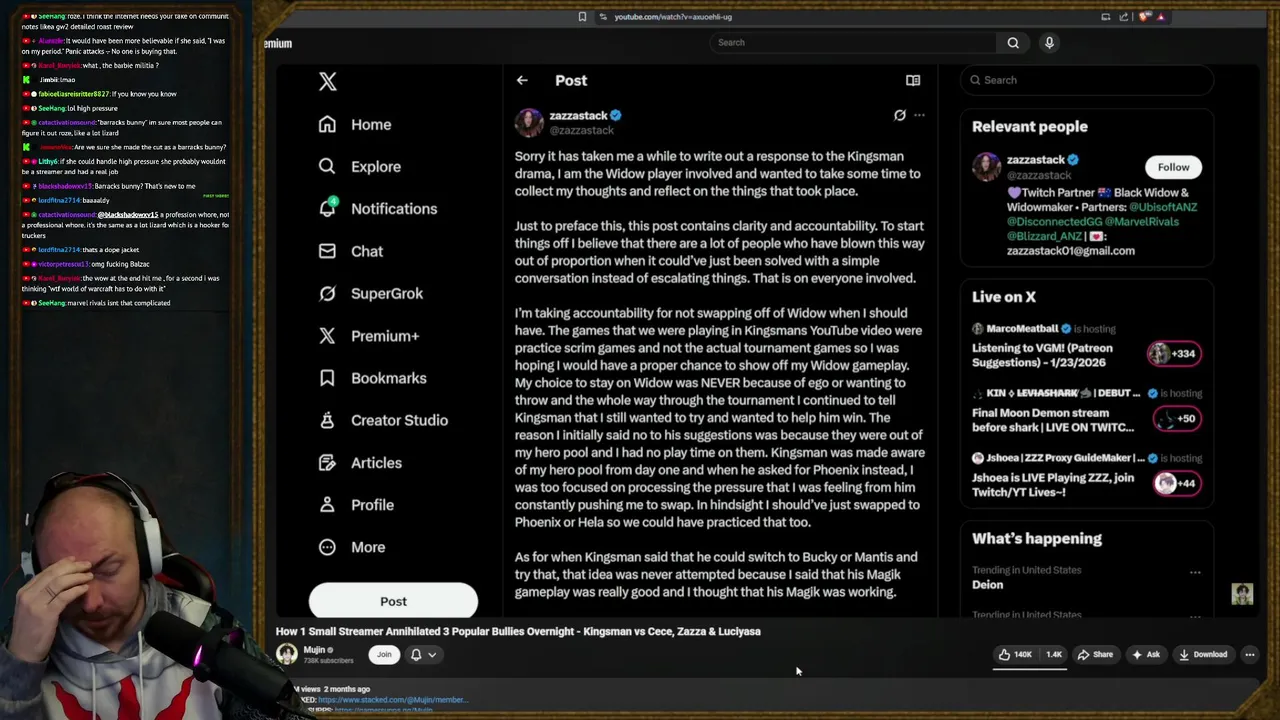
Task: Click the Deion trending topic
Action: coord(987,585)
